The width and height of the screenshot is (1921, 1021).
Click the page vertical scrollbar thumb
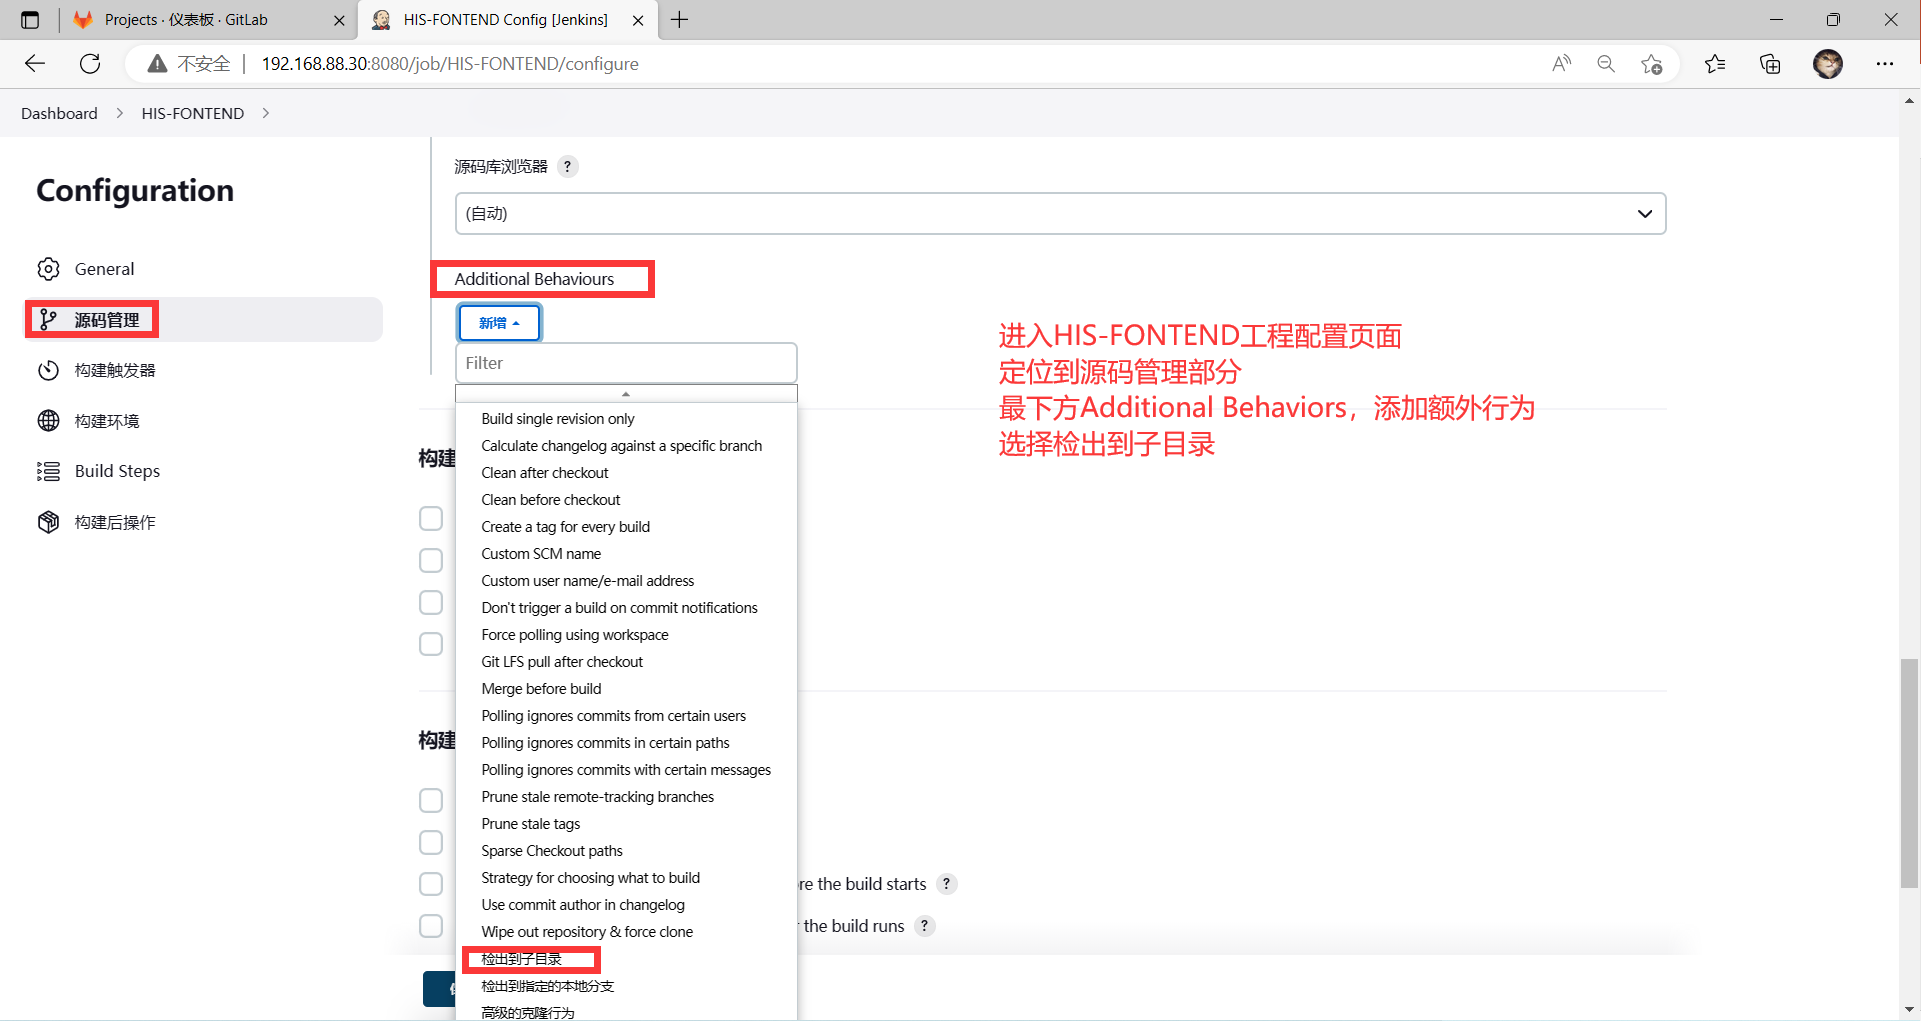pyautogui.click(x=1910, y=774)
